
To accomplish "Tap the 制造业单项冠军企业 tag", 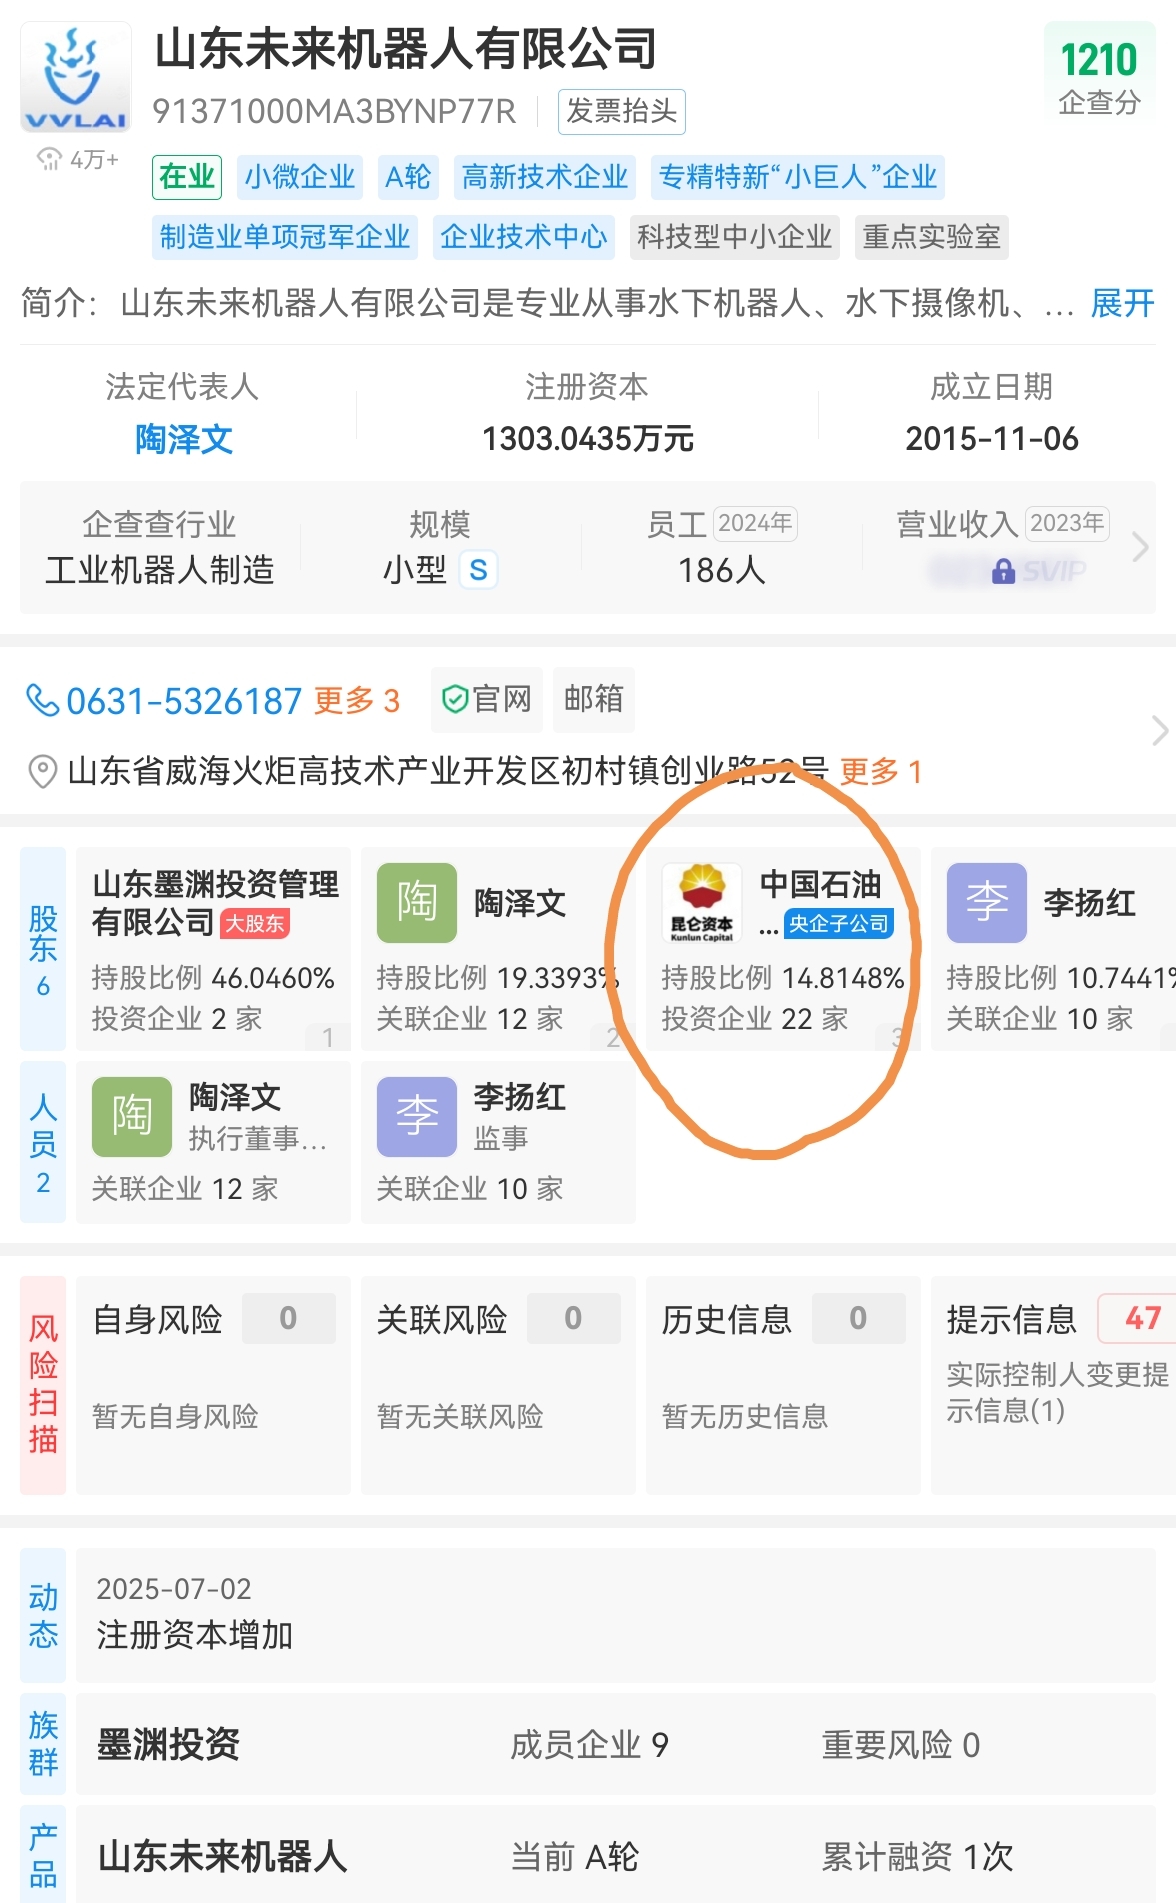I will 285,237.
